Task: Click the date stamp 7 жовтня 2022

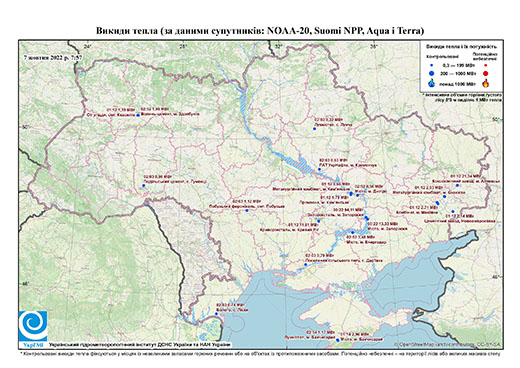Action: pyautogui.click(x=53, y=57)
